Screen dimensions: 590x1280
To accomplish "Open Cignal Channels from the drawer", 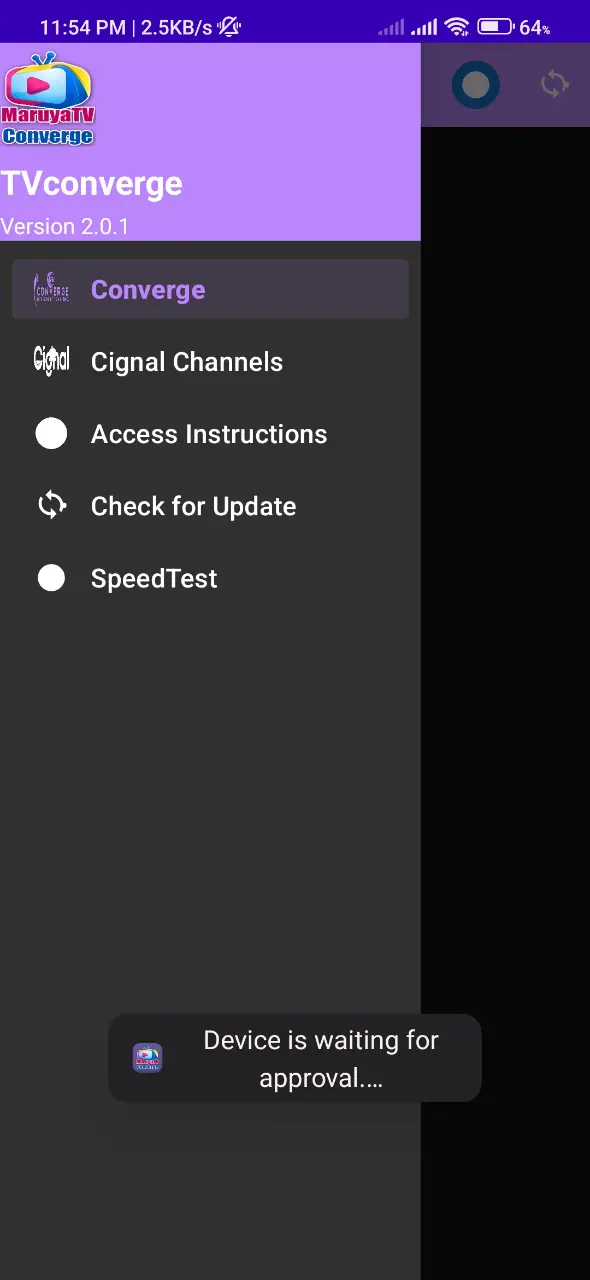I will (x=210, y=362).
